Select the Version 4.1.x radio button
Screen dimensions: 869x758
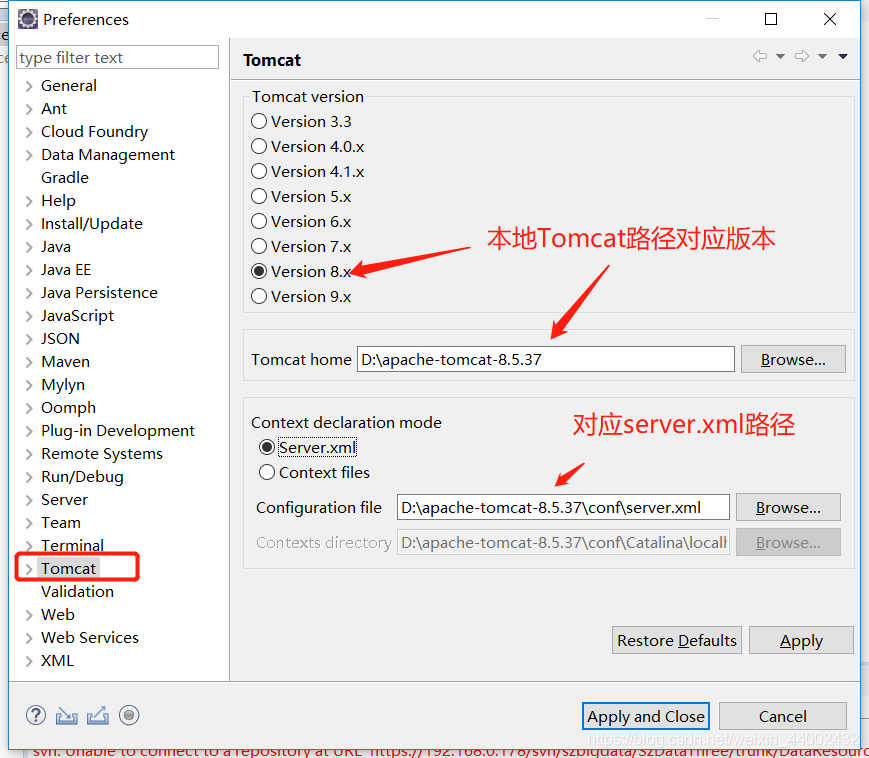click(259, 171)
